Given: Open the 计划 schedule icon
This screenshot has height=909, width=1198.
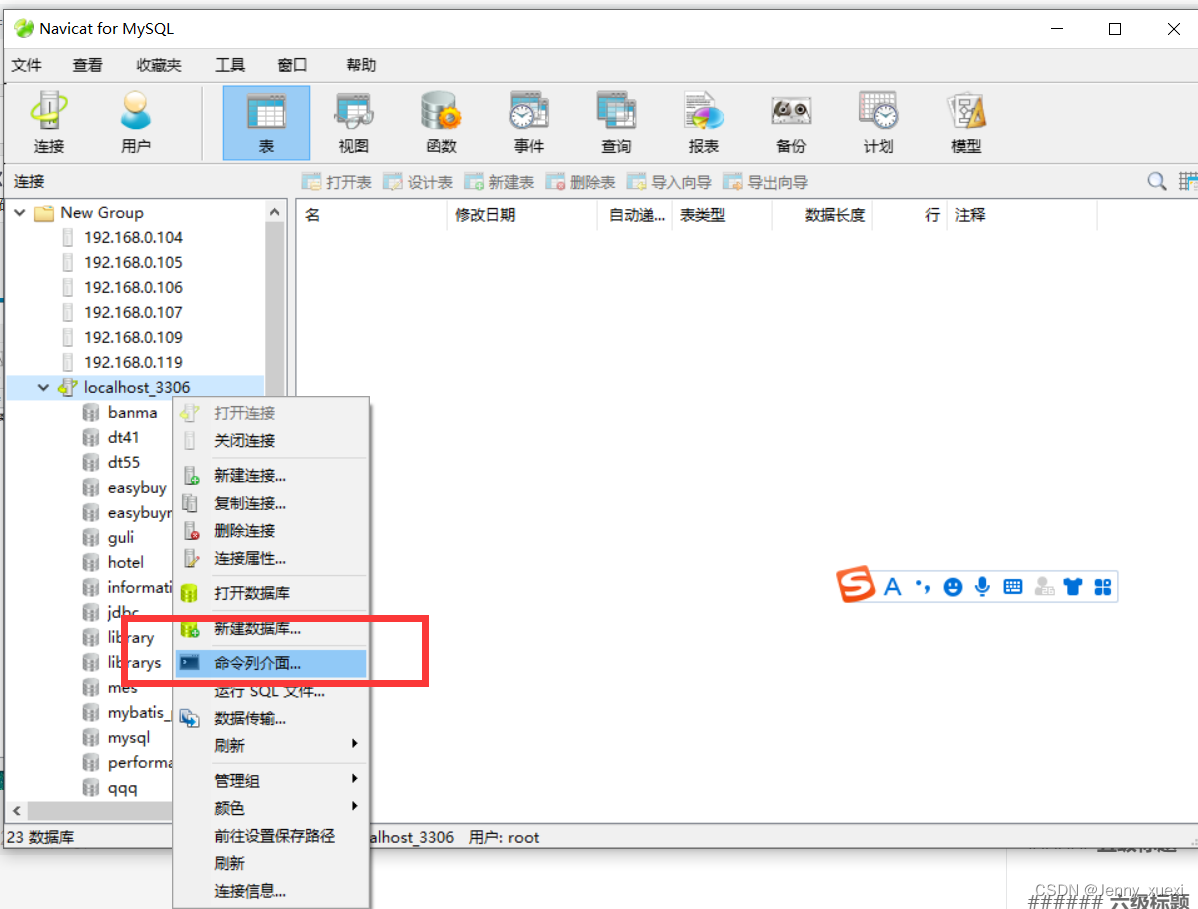Looking at the screenshot, I should pyautogui.click(x=879, y=122).
